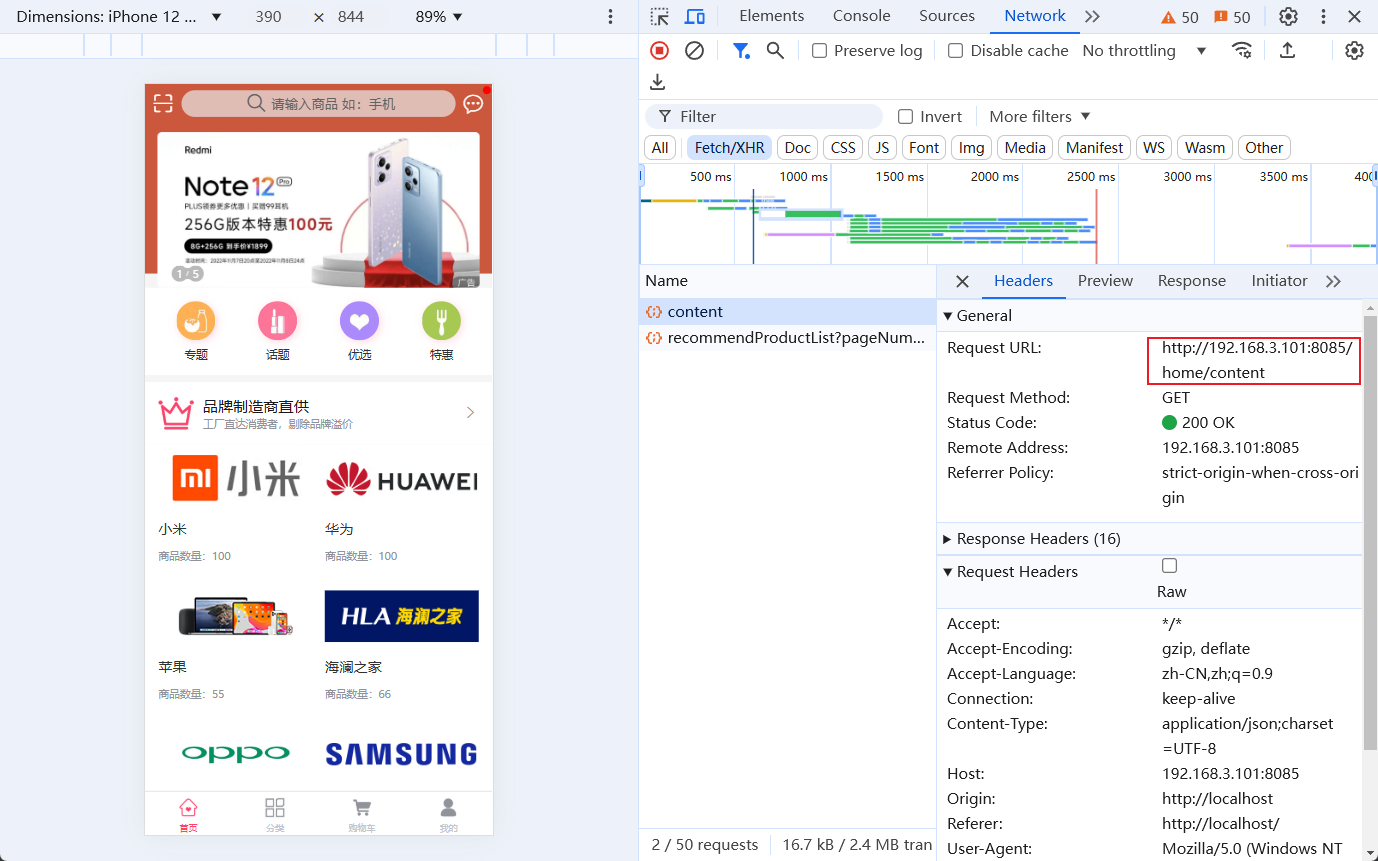Open the Preview tab of request

[1105, 281]
